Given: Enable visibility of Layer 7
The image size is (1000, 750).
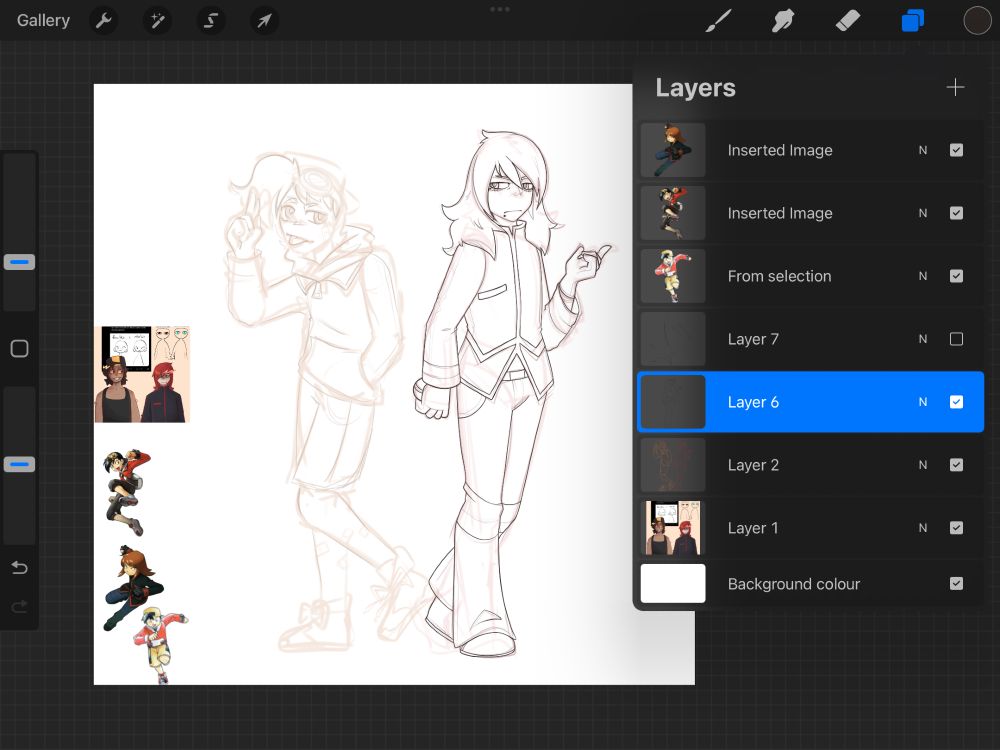Looking at the screenshot, I should [956, 339].
